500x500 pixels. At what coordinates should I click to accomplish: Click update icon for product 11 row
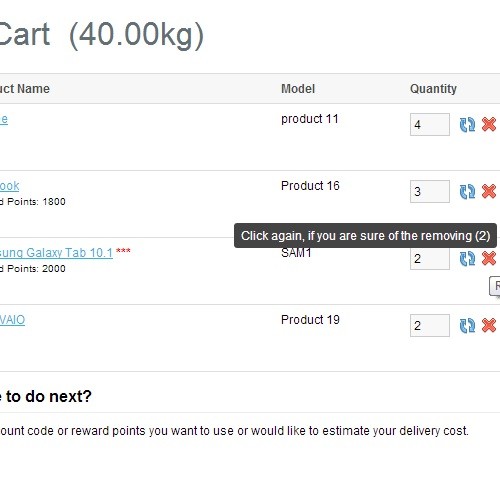click(x=467, y=125)
